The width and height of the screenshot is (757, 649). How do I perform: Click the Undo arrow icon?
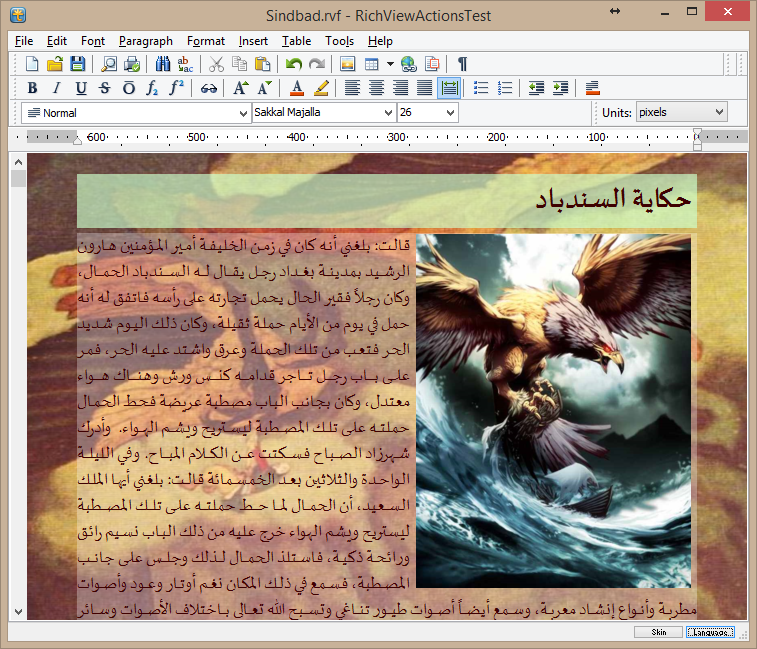(293, 64)
